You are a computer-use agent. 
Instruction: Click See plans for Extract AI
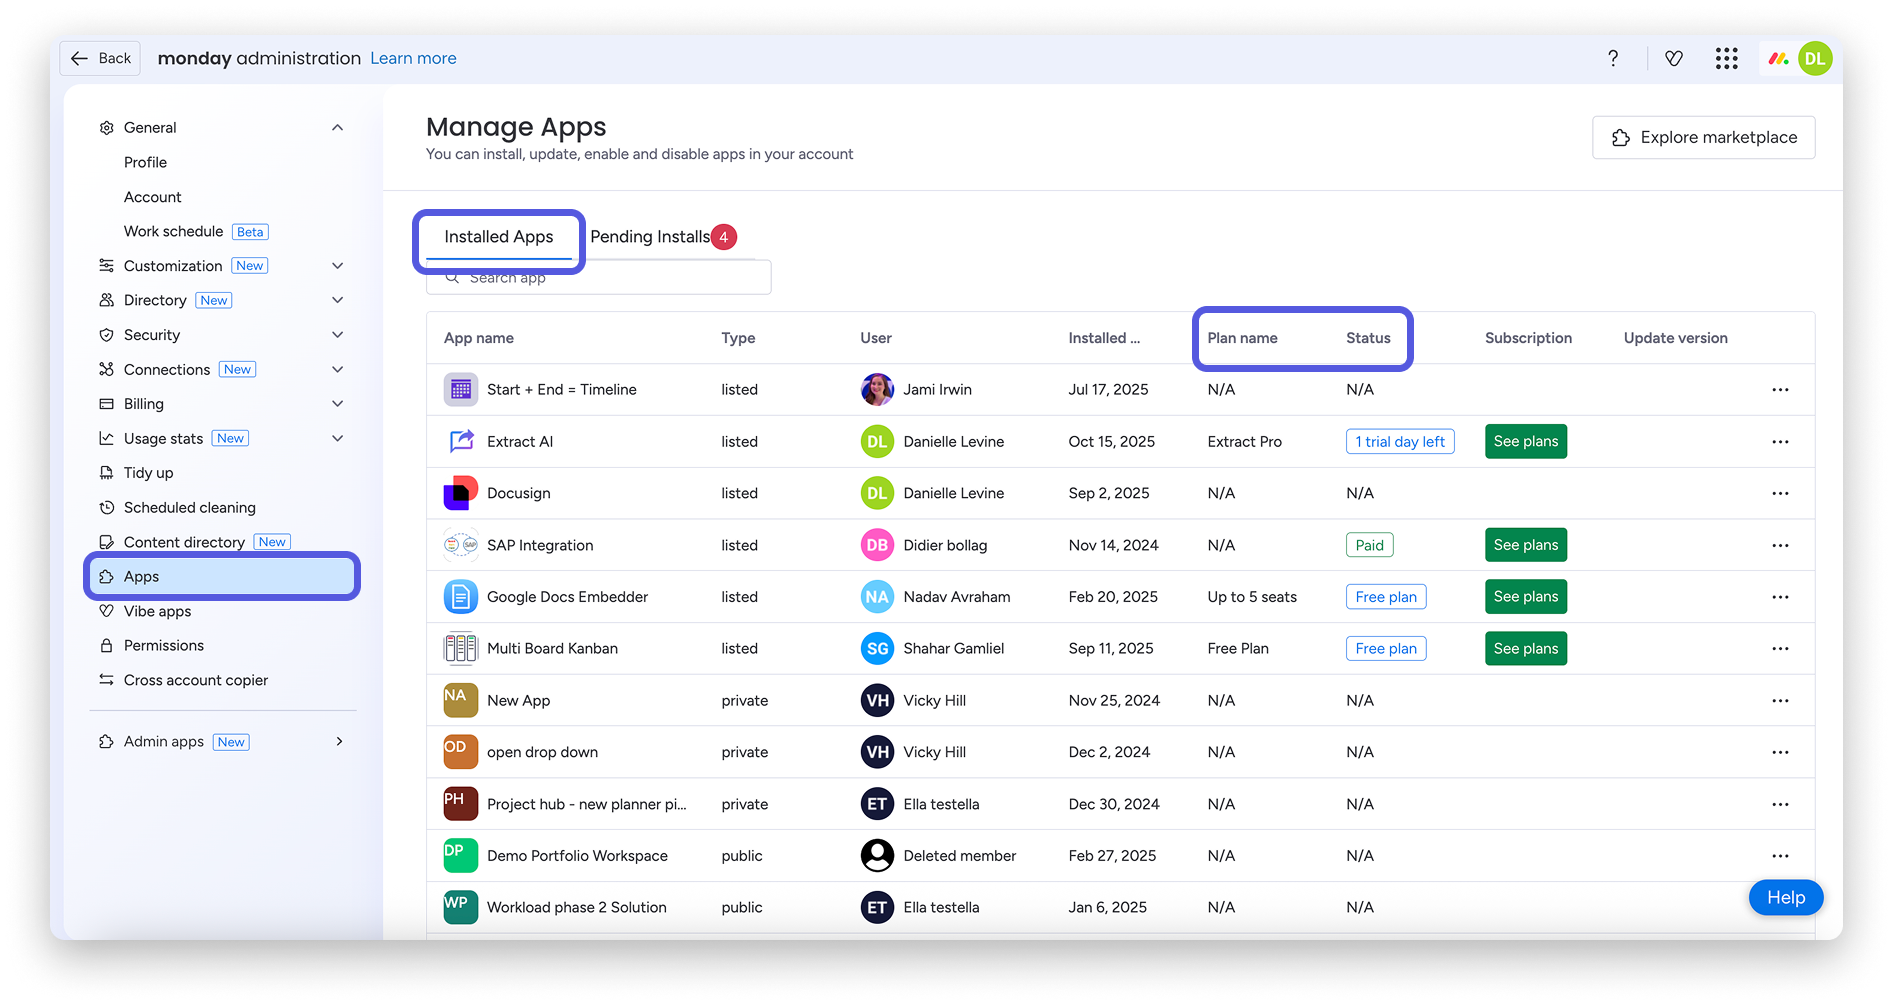pyautogui.click(x=1526, y=441)
